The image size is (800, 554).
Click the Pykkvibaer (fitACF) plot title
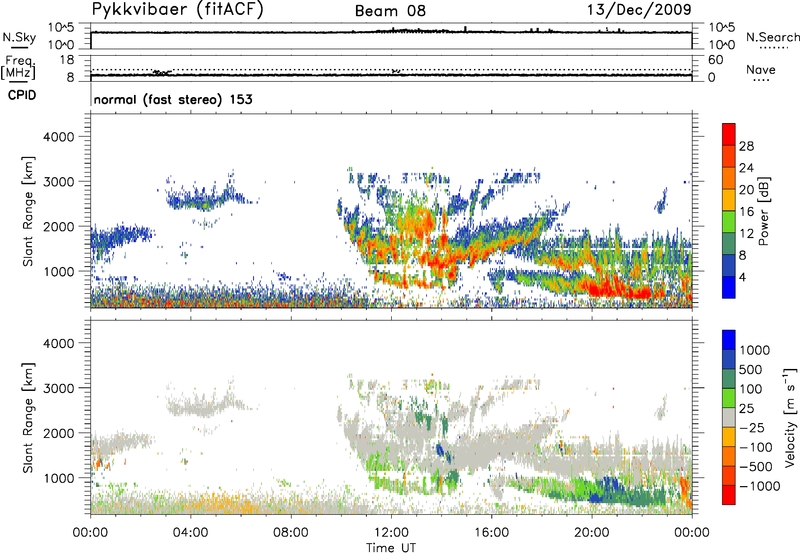[x=178, y=10]
